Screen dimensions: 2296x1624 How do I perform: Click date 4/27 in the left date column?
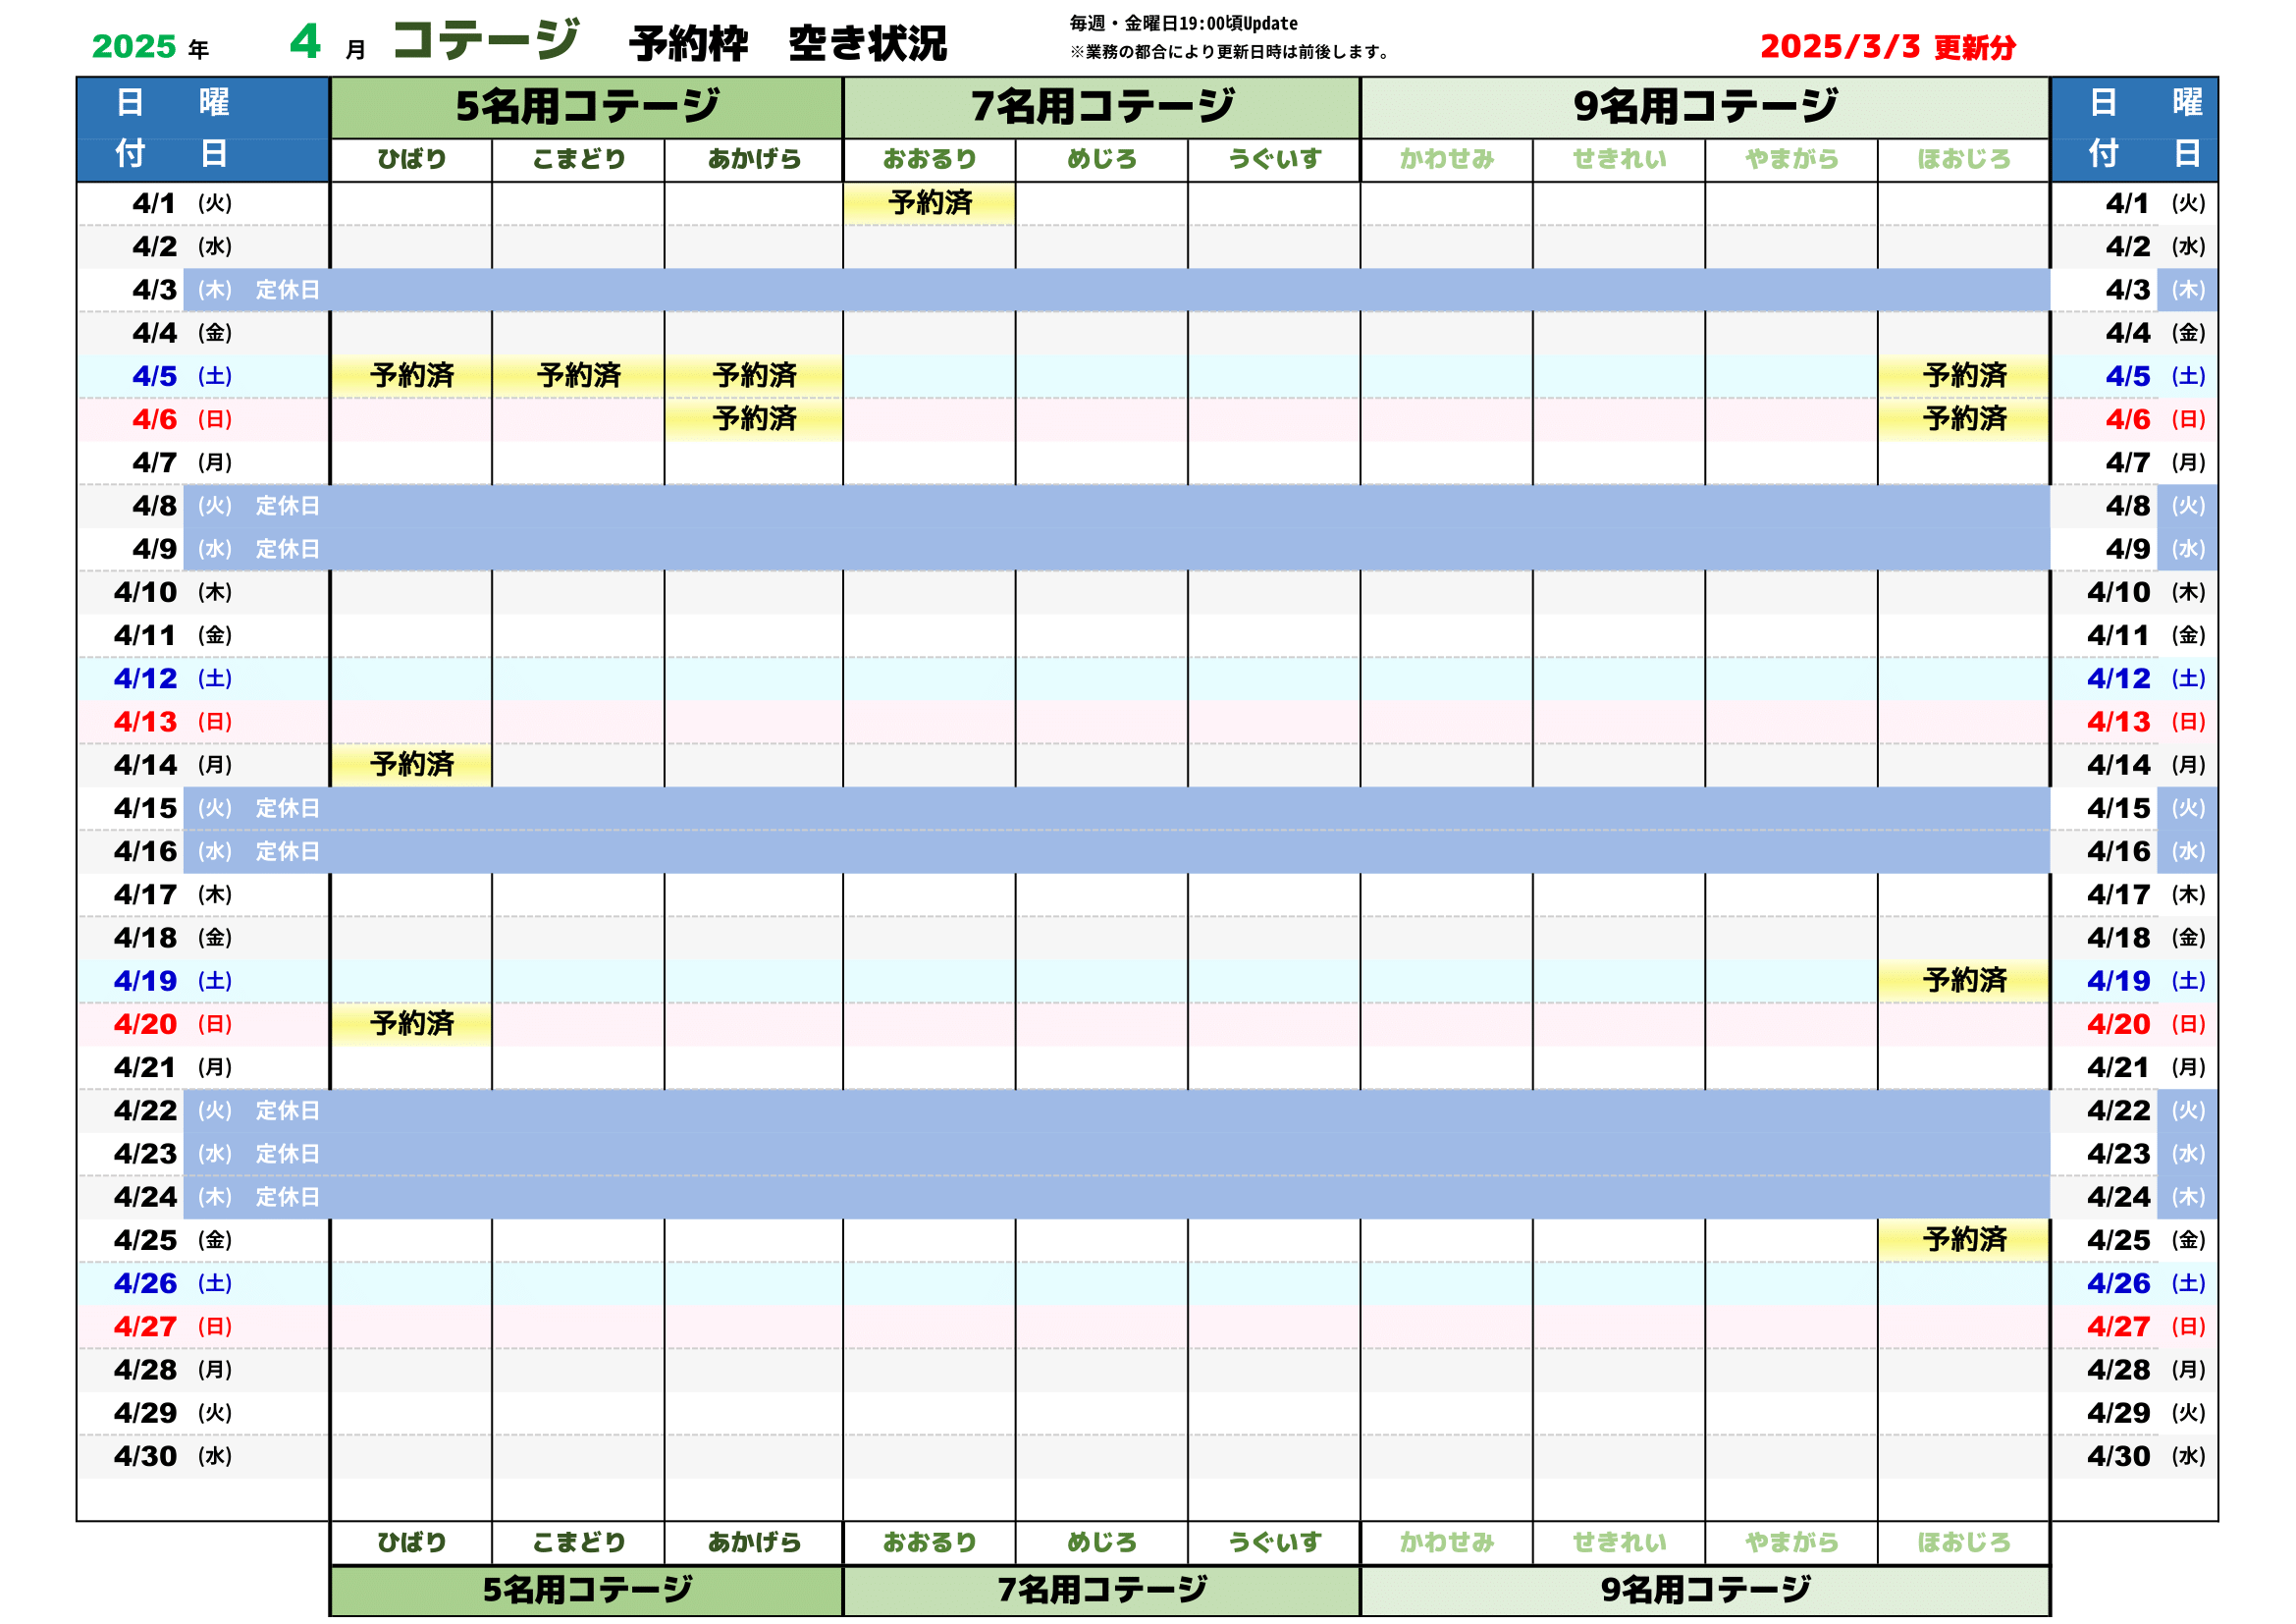(145, 1327)
